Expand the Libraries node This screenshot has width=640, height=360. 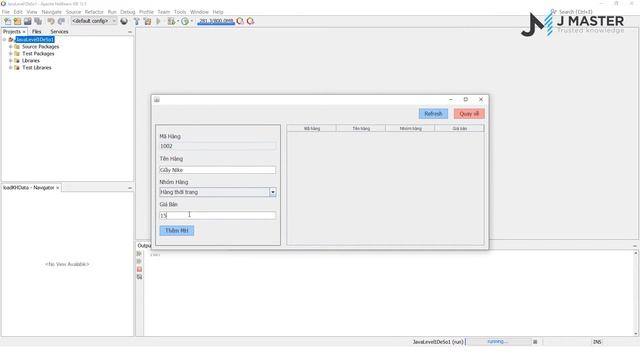11,61
